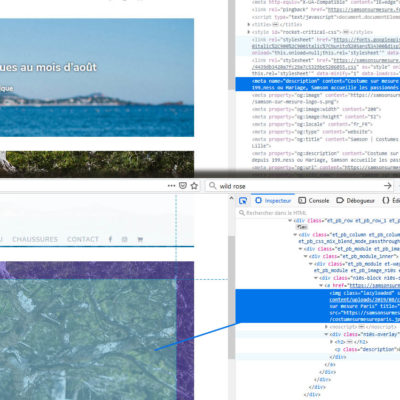
Task: Expand the noscript node
Action: (x=326, y=327)
